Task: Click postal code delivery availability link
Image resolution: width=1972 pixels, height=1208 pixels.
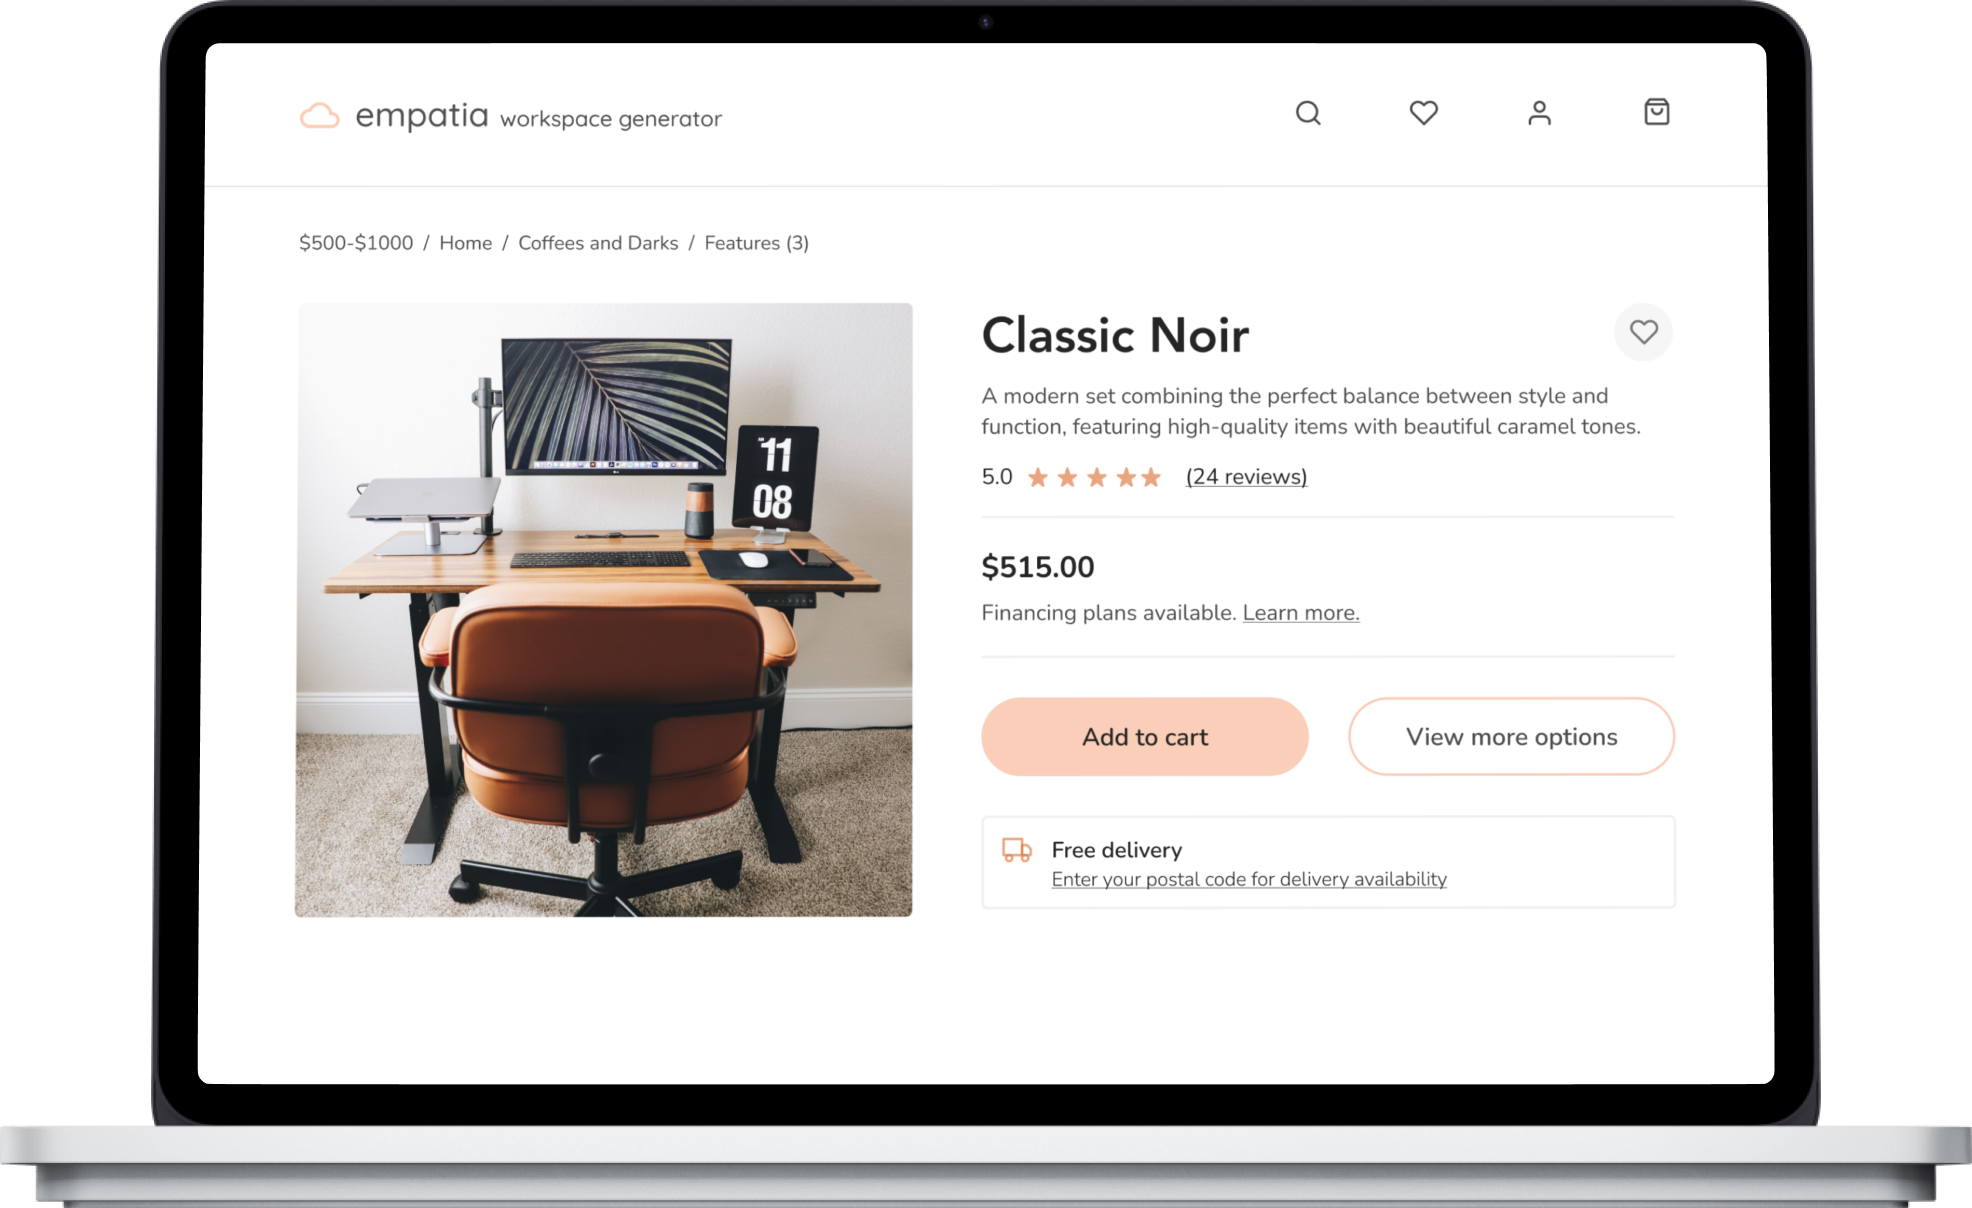Action: click(1249, 879)
